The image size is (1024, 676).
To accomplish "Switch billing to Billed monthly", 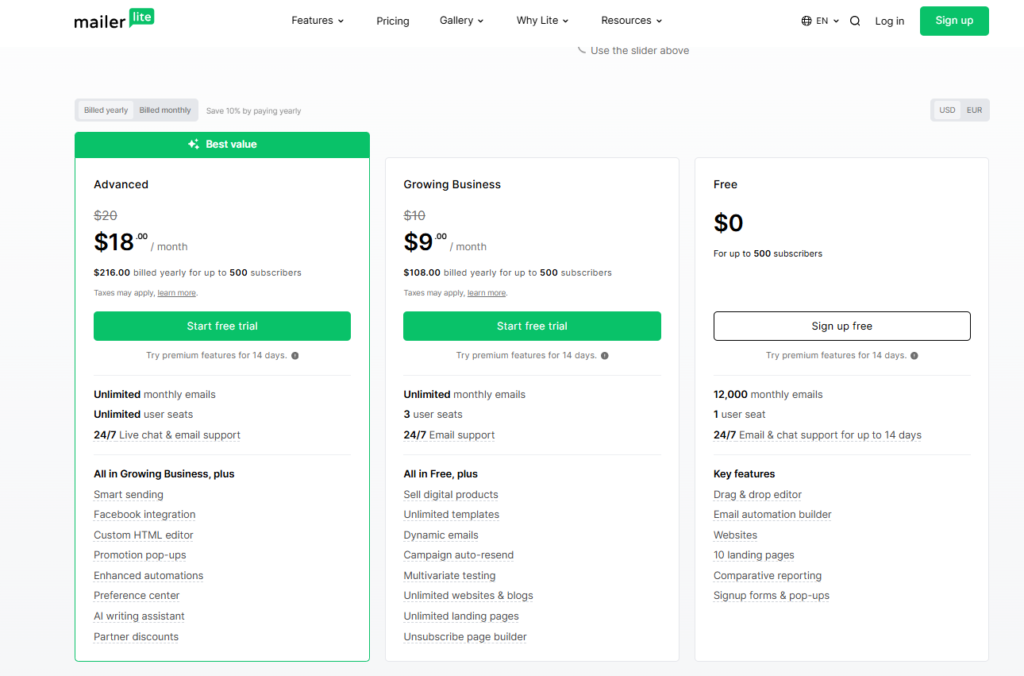I will click(165, 110).
